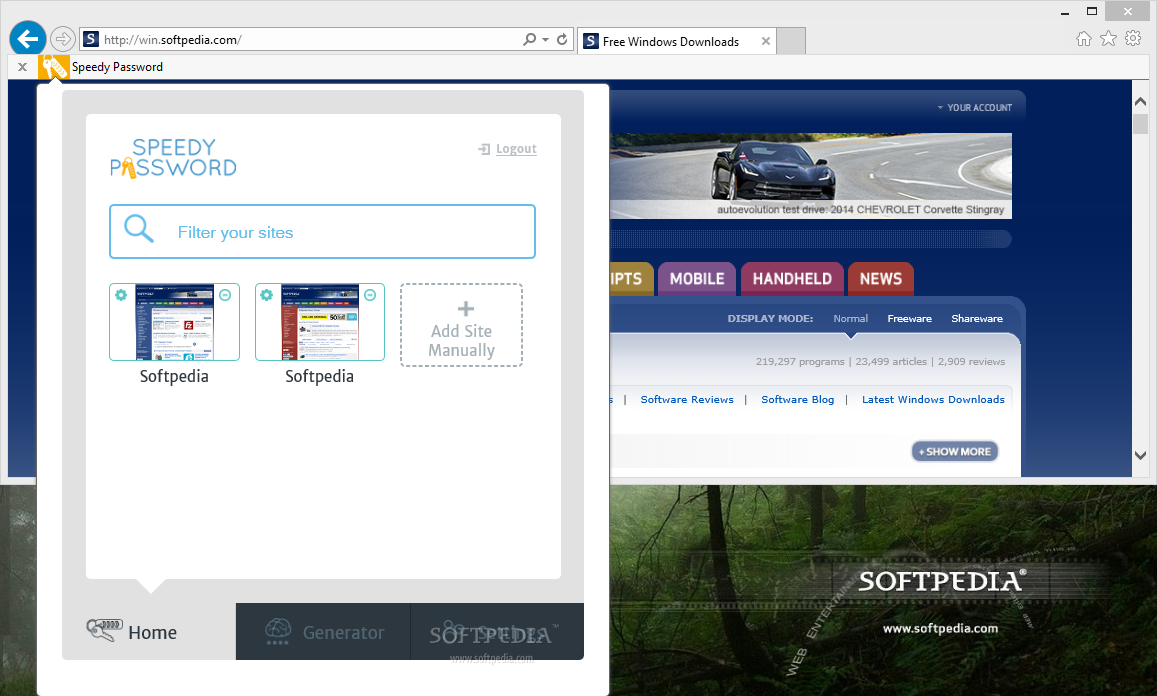
Task: Close the Free Windows Downloads tab
Action: tap(766, 41)
